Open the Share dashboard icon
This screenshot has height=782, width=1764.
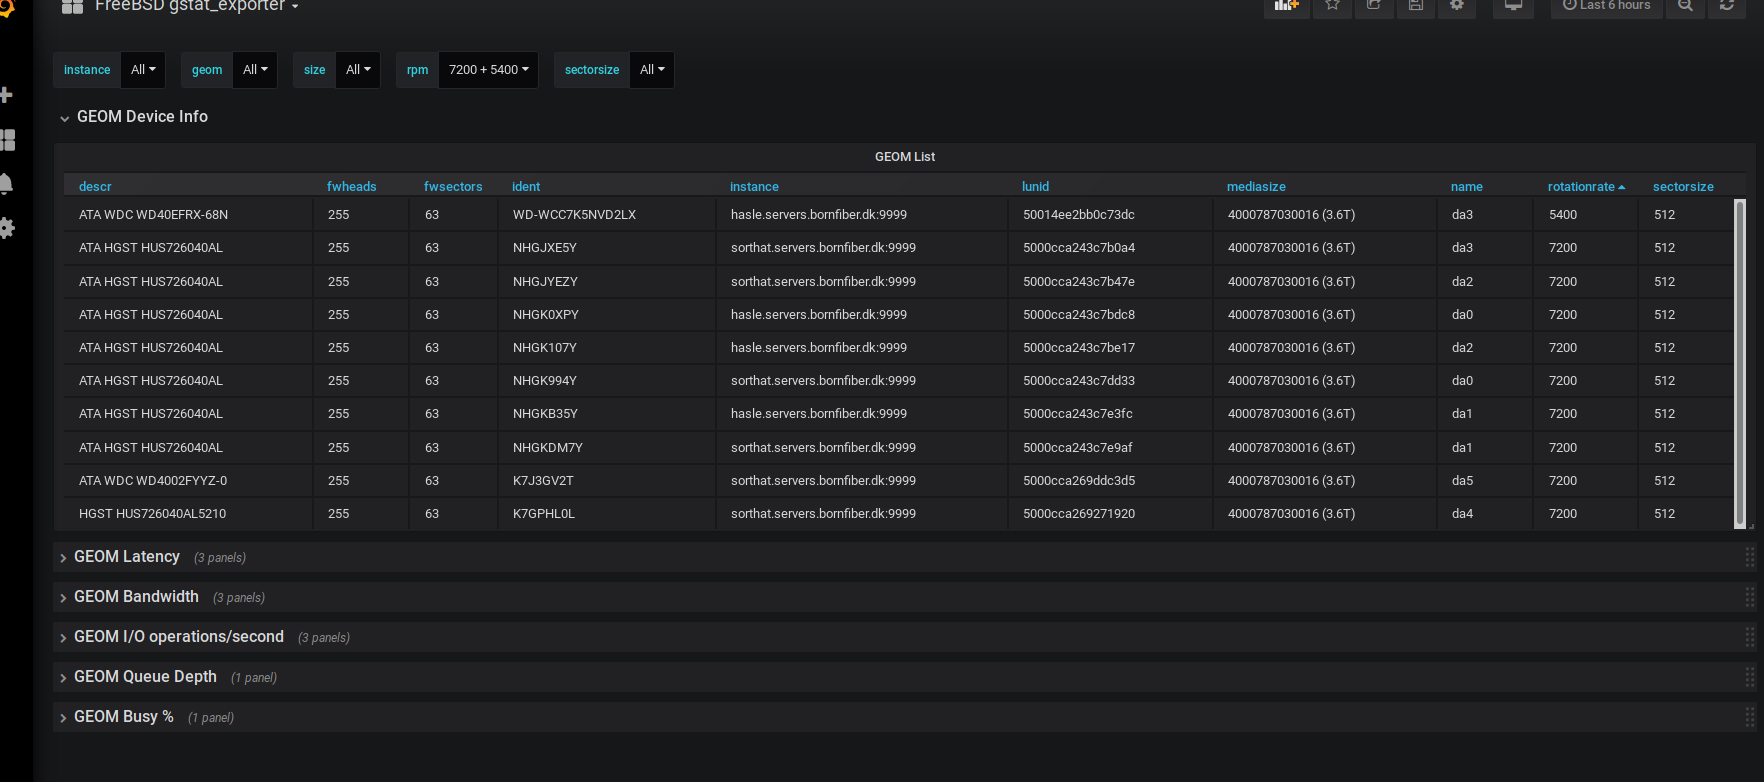1374,6
